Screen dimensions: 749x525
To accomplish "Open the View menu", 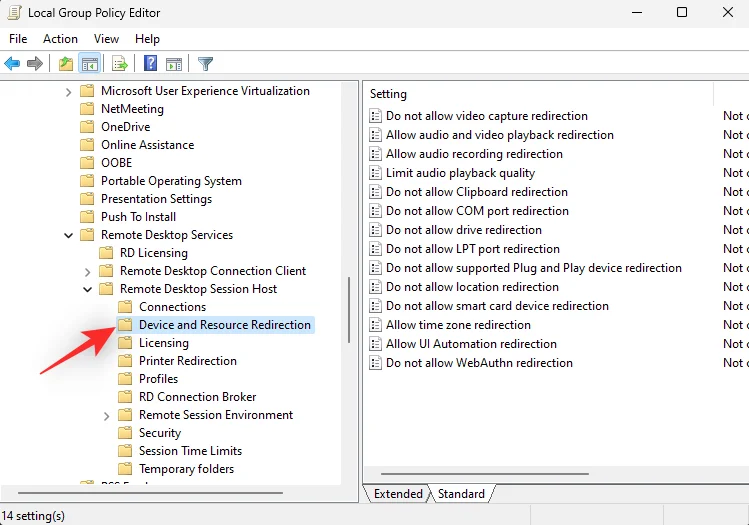I will 106,39.
